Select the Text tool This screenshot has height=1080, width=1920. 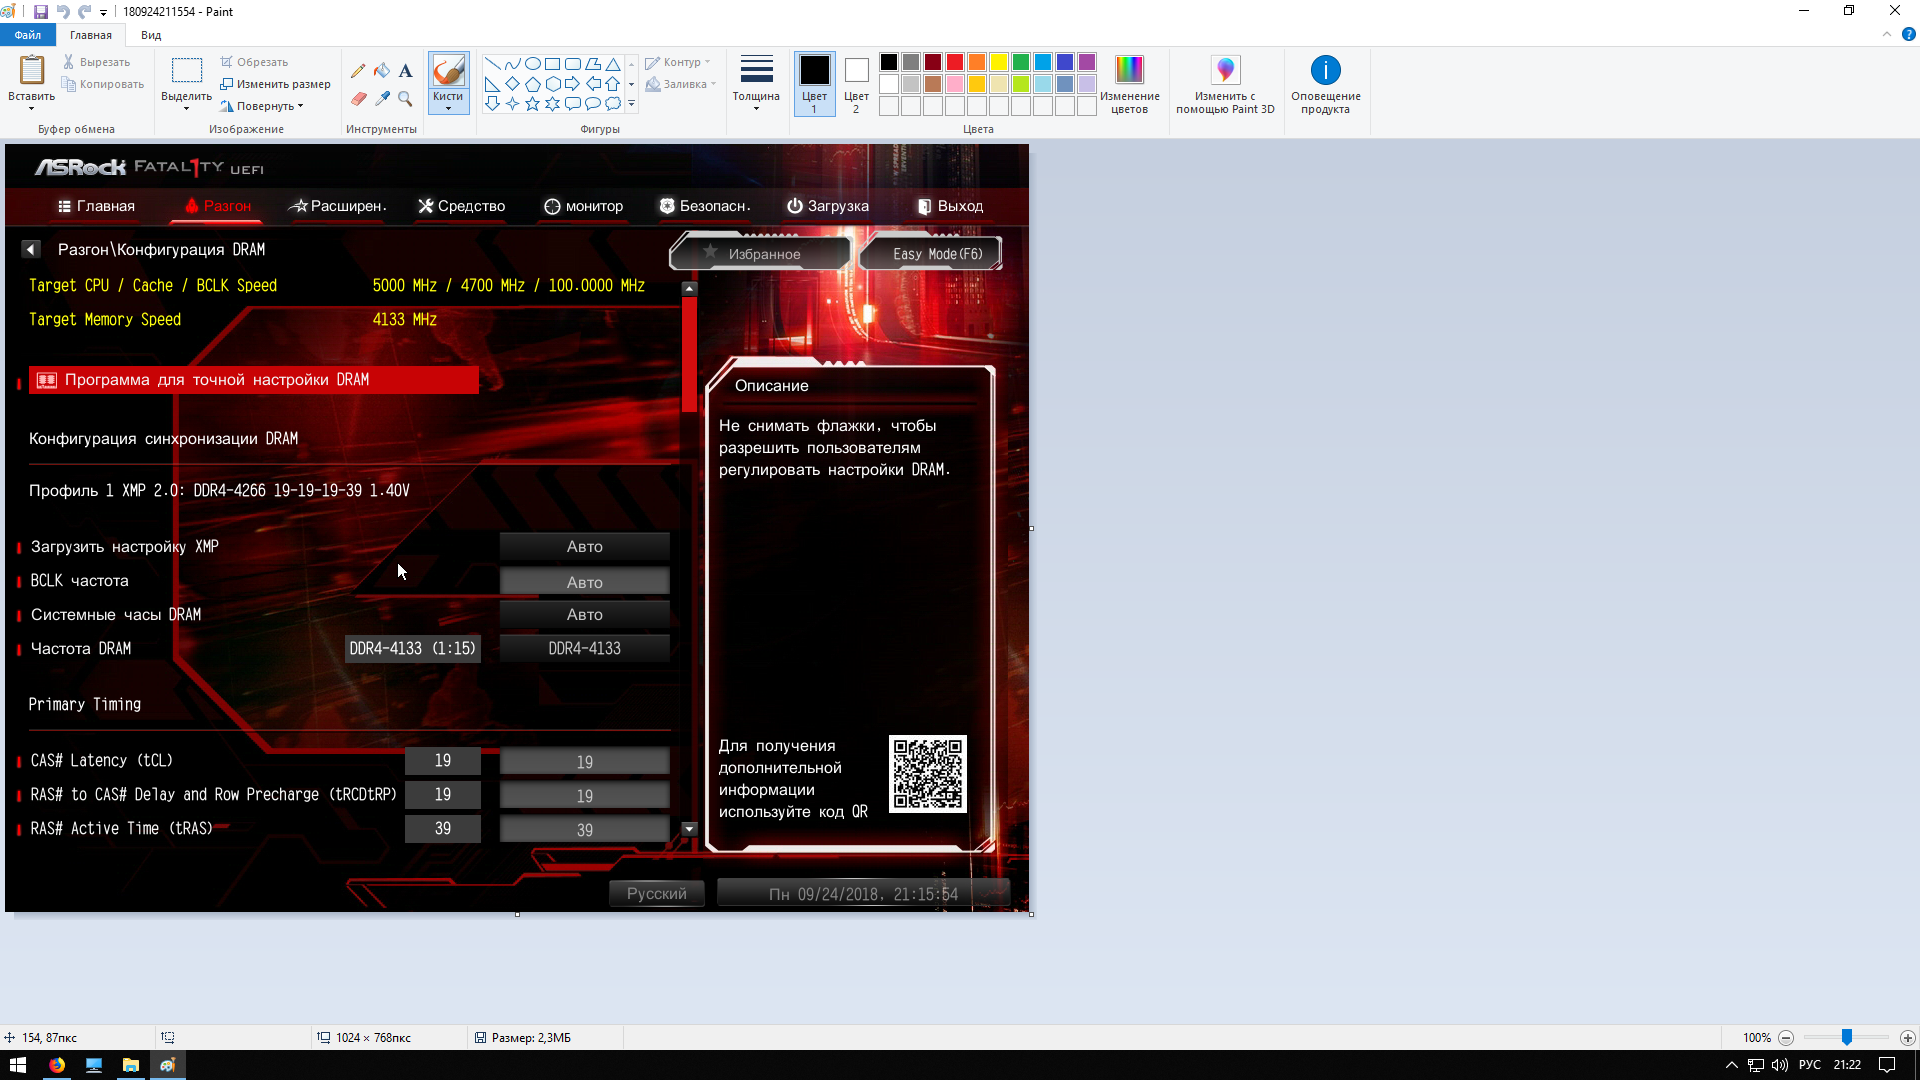[405, 71]
